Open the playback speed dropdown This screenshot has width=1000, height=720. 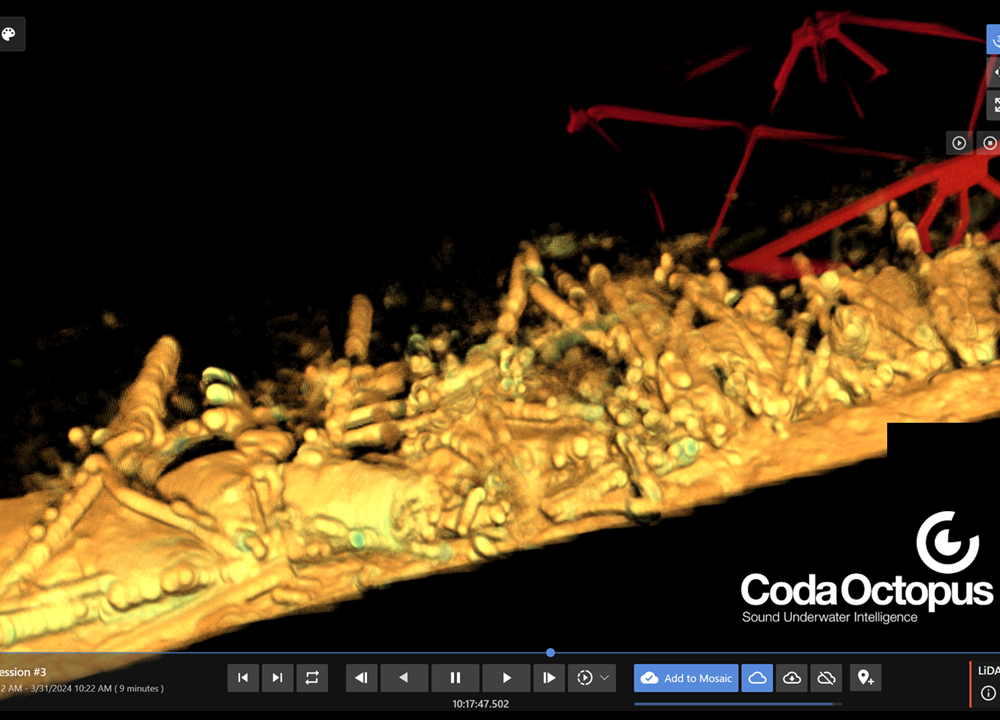592,678
